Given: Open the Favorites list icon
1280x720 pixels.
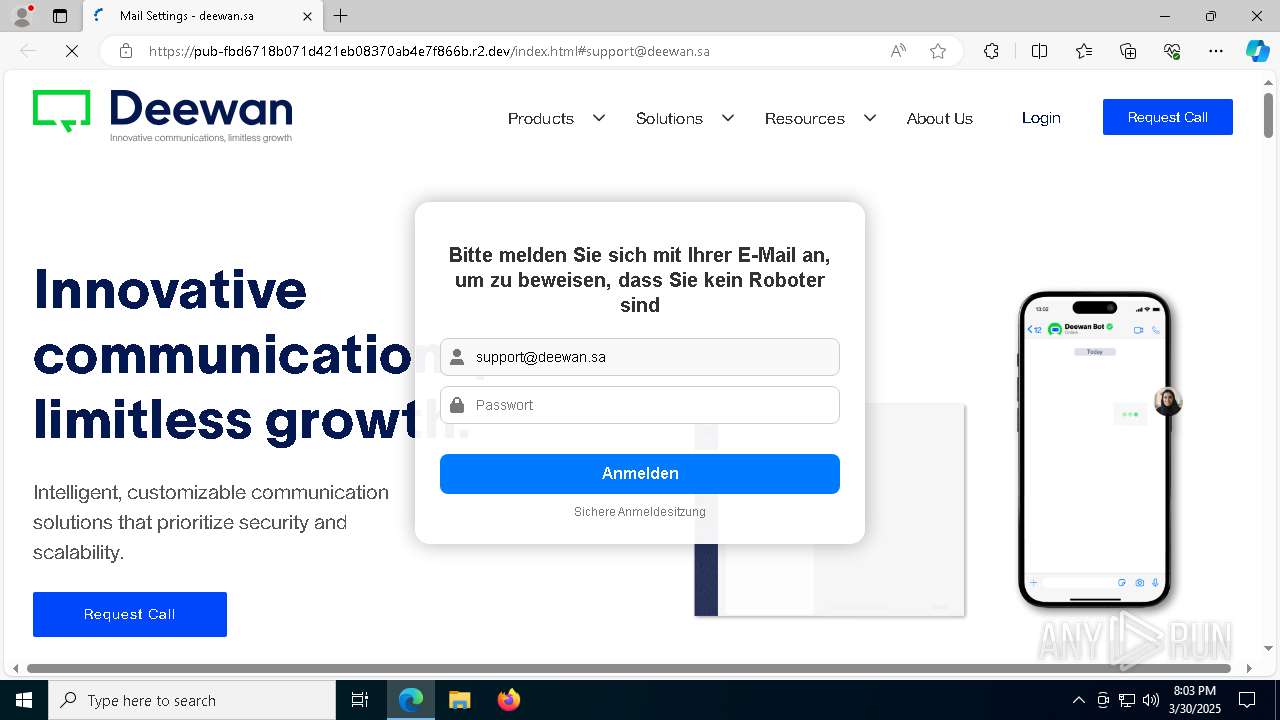Looking at the screenshot, I should point(1084,51).
